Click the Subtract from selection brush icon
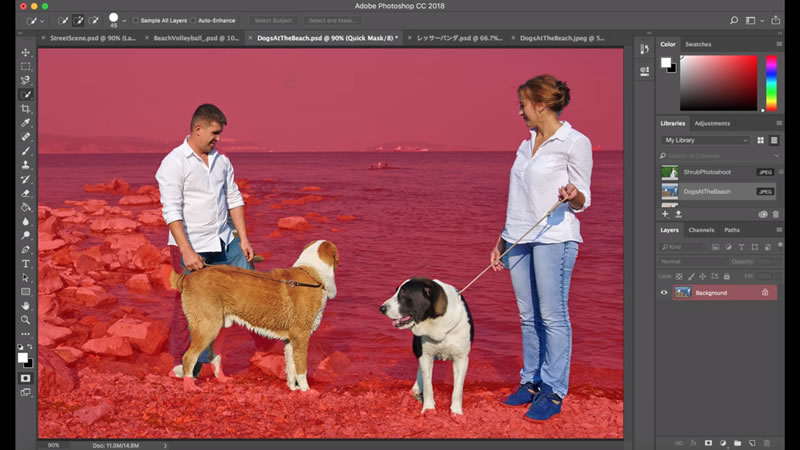 coord(93,20)
